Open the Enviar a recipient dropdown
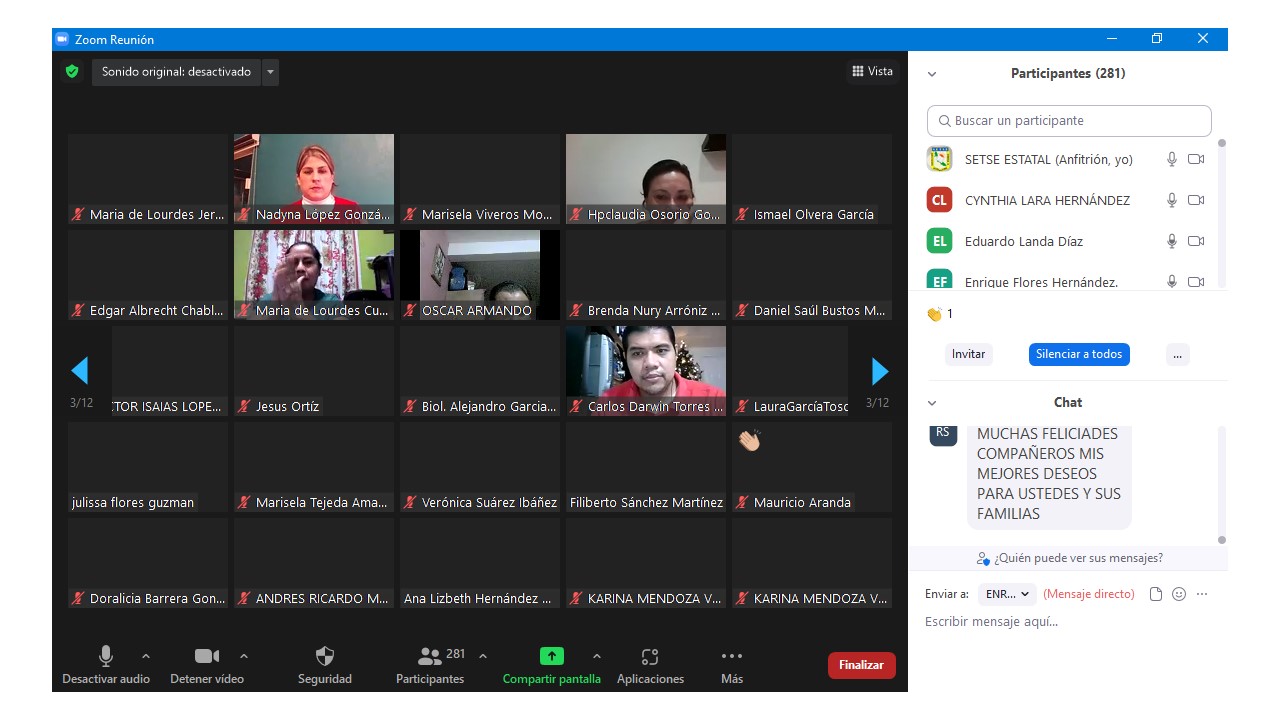Image resolution: width=1280 pixels, height=720 pixels. tap(1007, 594)
